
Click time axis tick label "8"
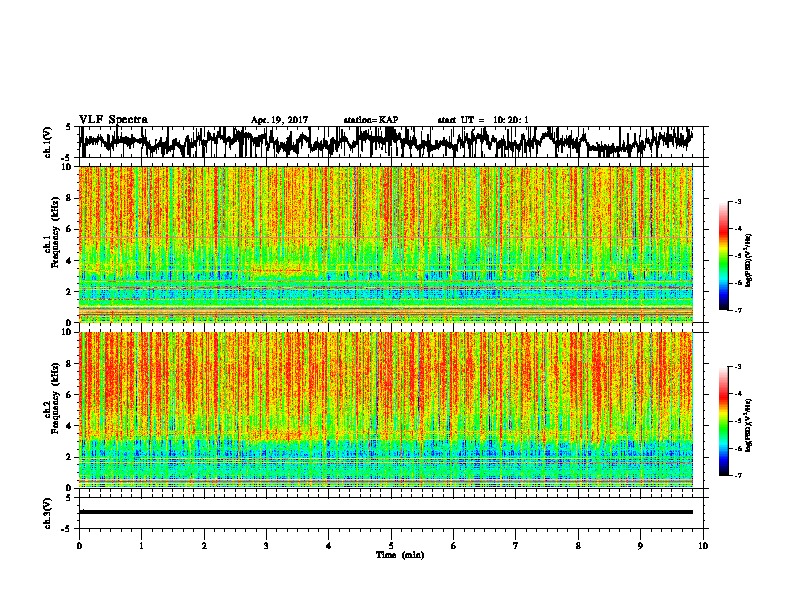[x=578, y=546]
